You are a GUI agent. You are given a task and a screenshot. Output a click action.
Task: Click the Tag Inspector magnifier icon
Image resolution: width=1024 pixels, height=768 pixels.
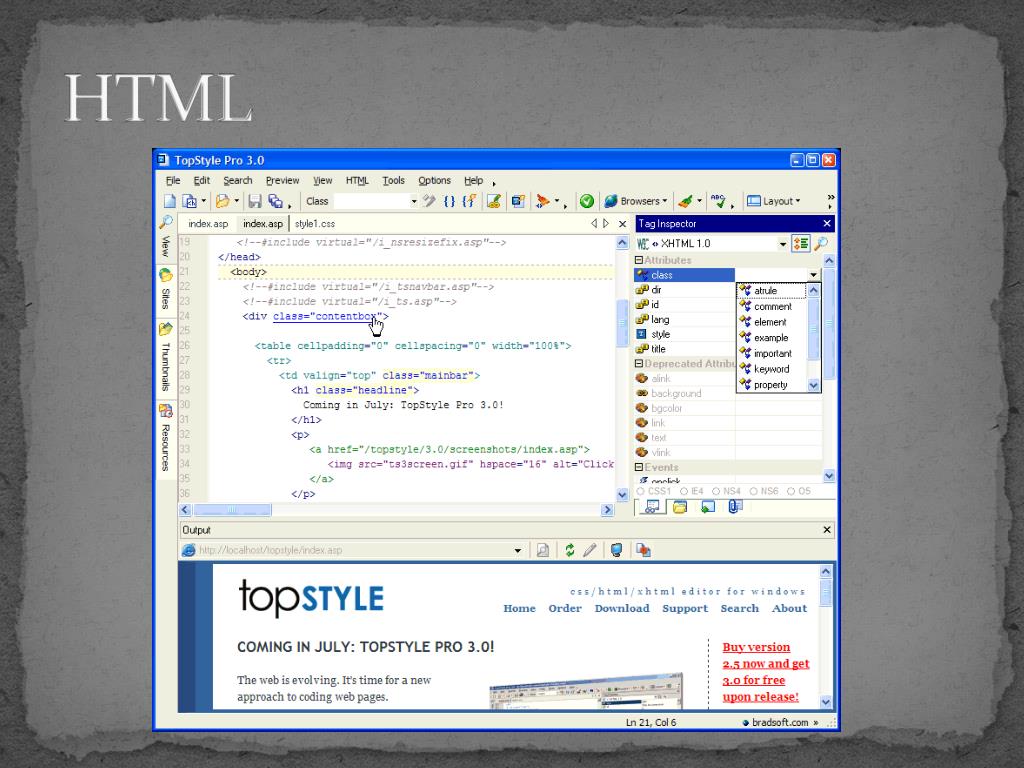[820, 244]
